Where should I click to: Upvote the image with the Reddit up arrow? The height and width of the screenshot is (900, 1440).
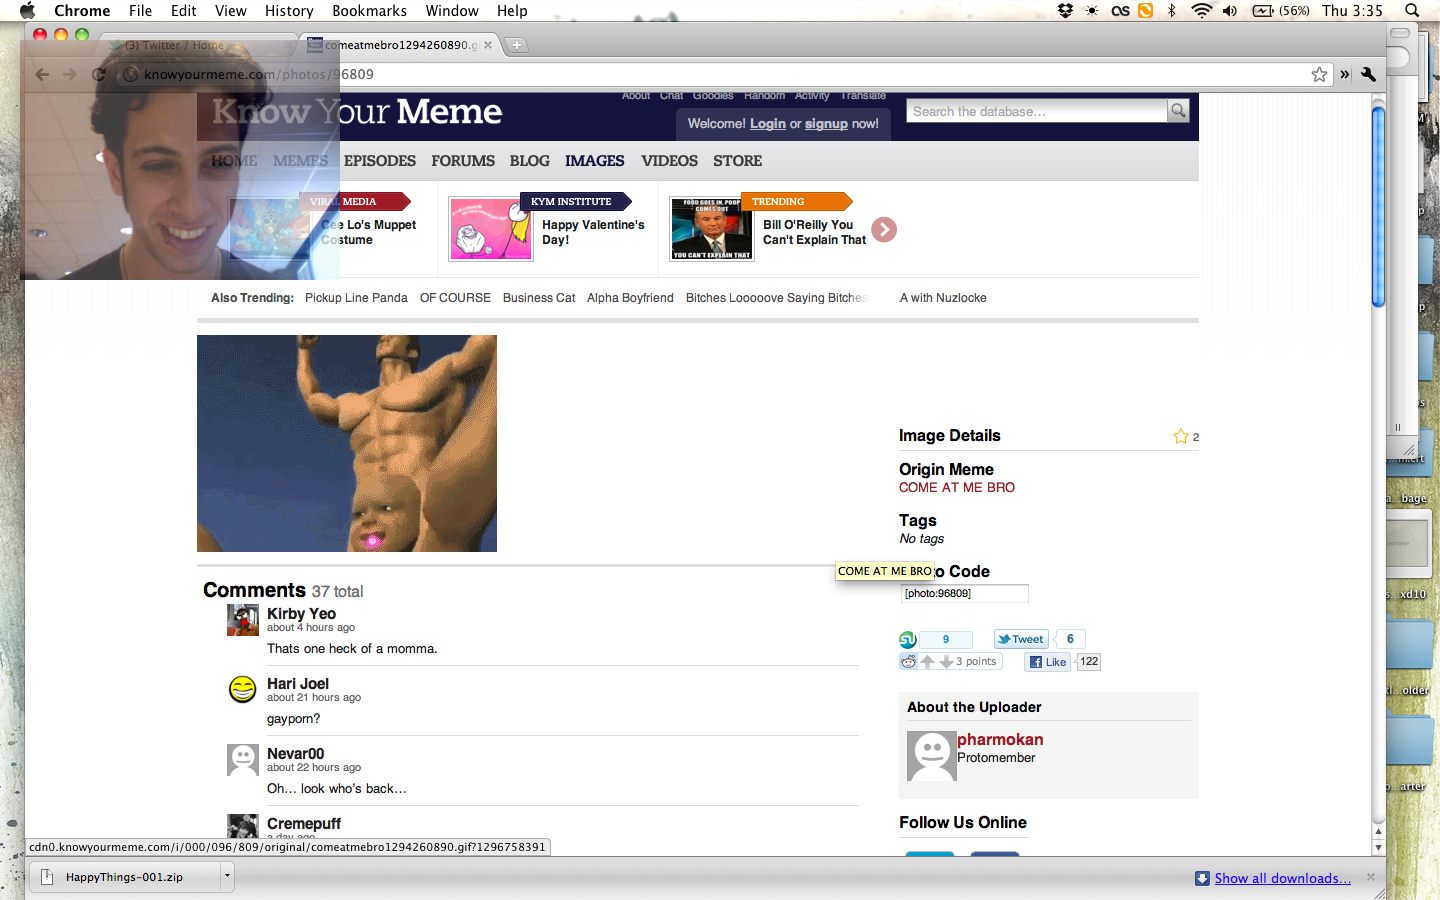click(x=928, y=662)
